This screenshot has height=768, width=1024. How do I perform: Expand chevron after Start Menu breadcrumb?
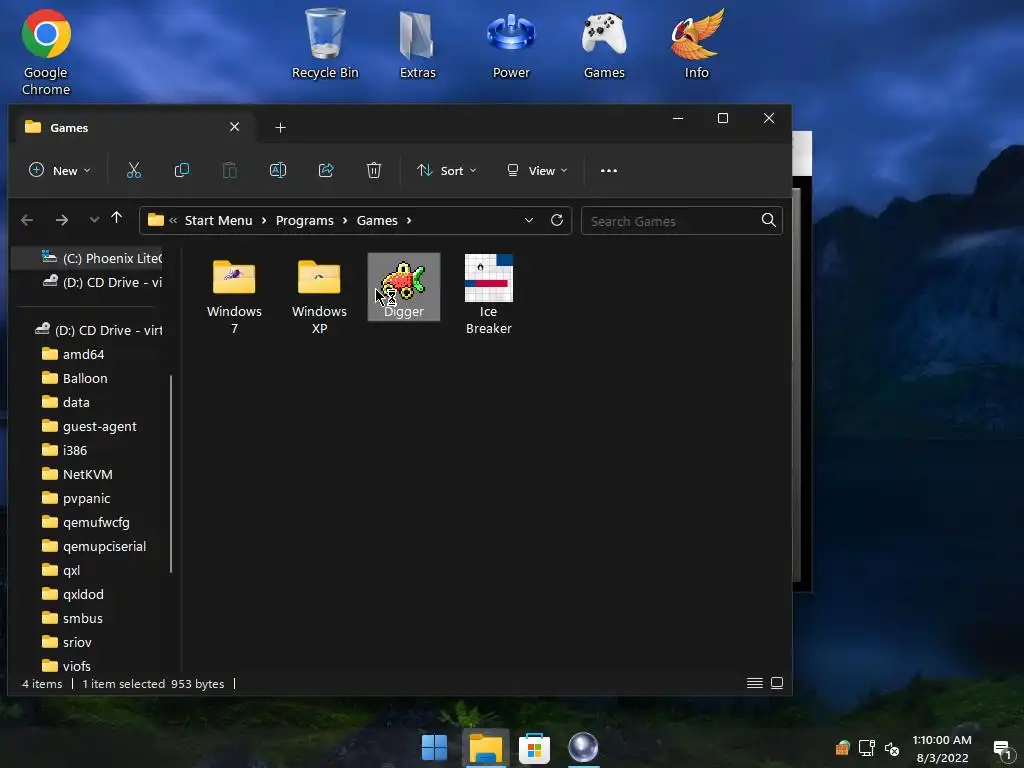point(264,221)
